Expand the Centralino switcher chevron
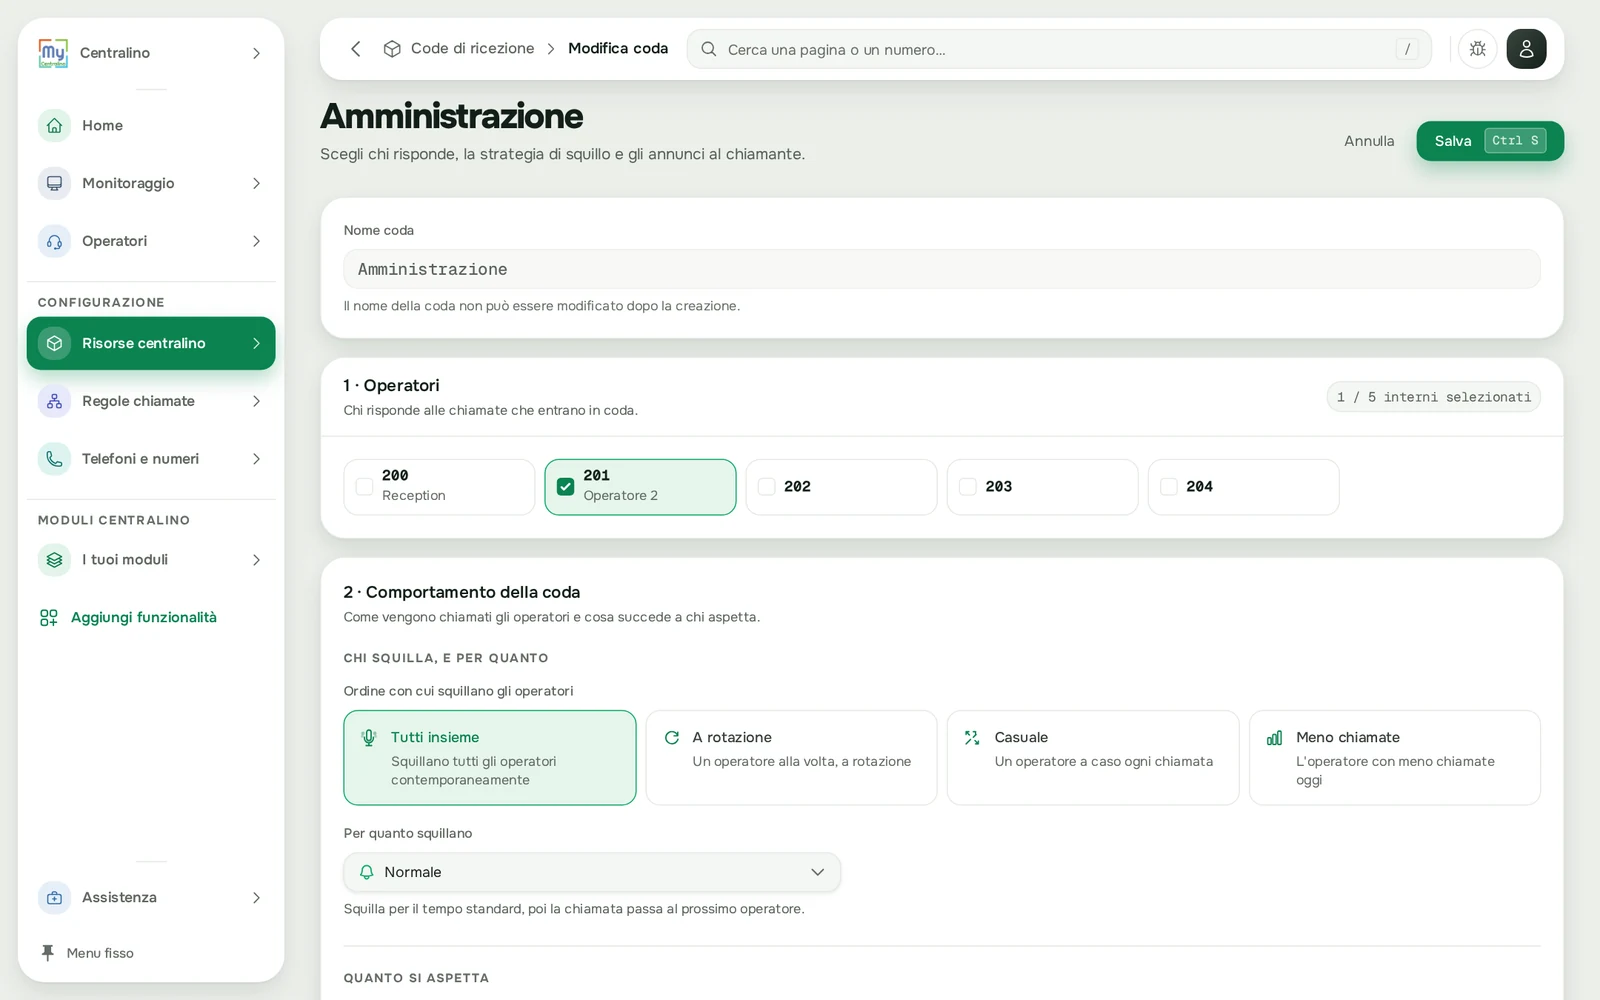This screenshot has height=1000, width=1600. (x=256, y=53)
